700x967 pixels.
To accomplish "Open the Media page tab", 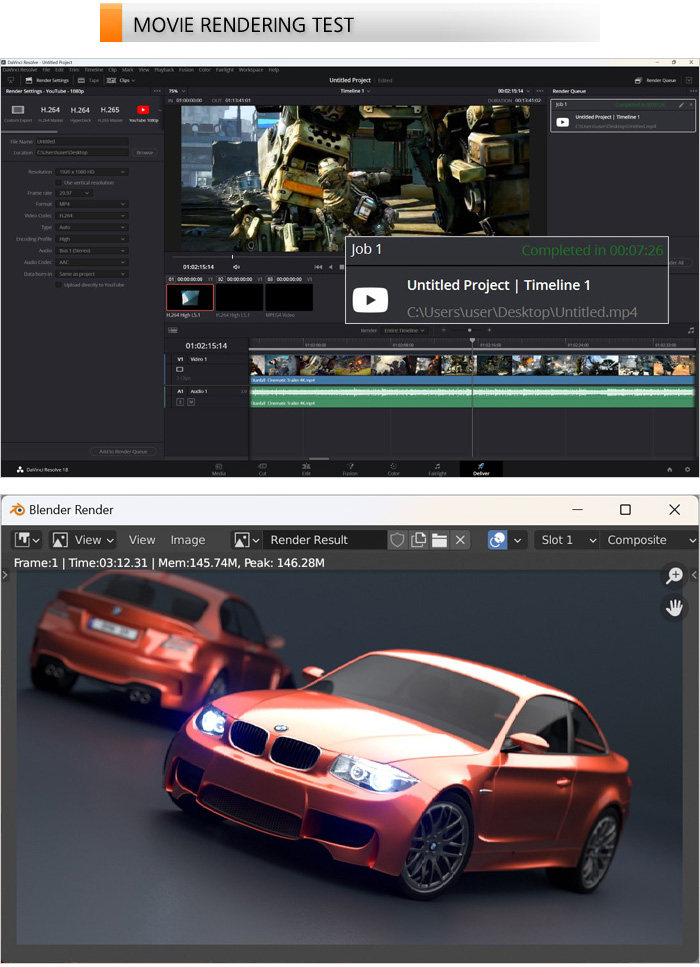I will pyautogui.click(x=218, y=469).
